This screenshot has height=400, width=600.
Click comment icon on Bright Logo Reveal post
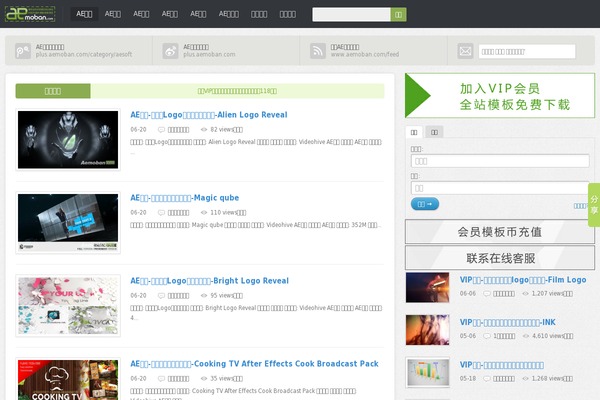coord(161,296)
